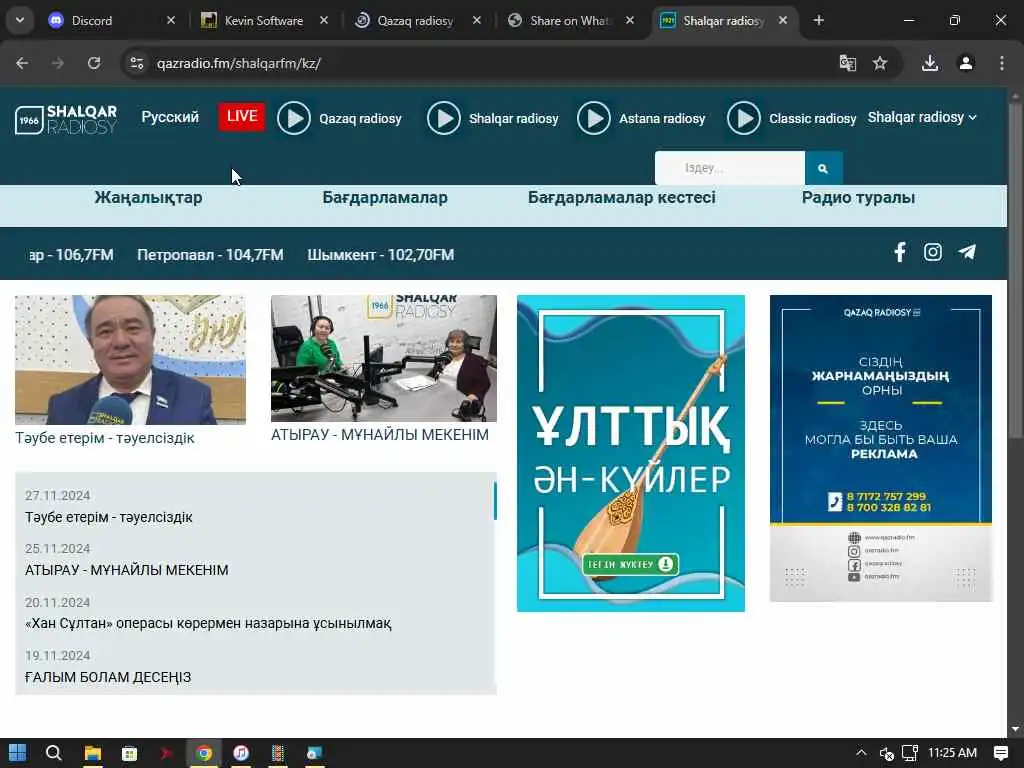This screenshot has height=768, width=1024.
Task: Switch site language to Русский
Action: [x=170, y=117]
